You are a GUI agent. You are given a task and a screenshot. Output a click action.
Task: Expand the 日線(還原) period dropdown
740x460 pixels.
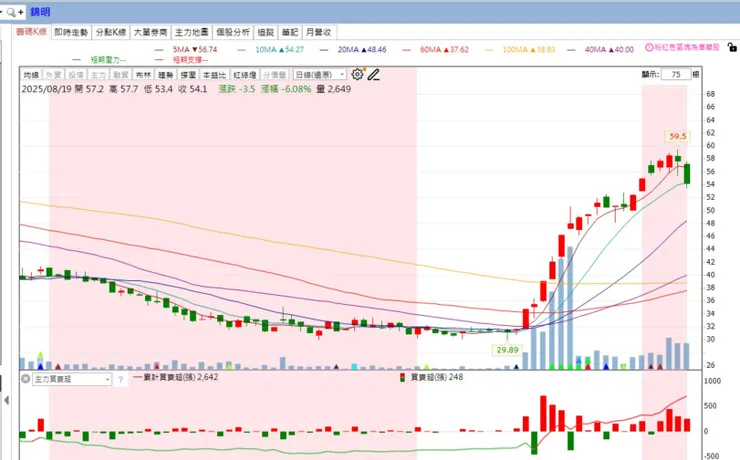320,75
